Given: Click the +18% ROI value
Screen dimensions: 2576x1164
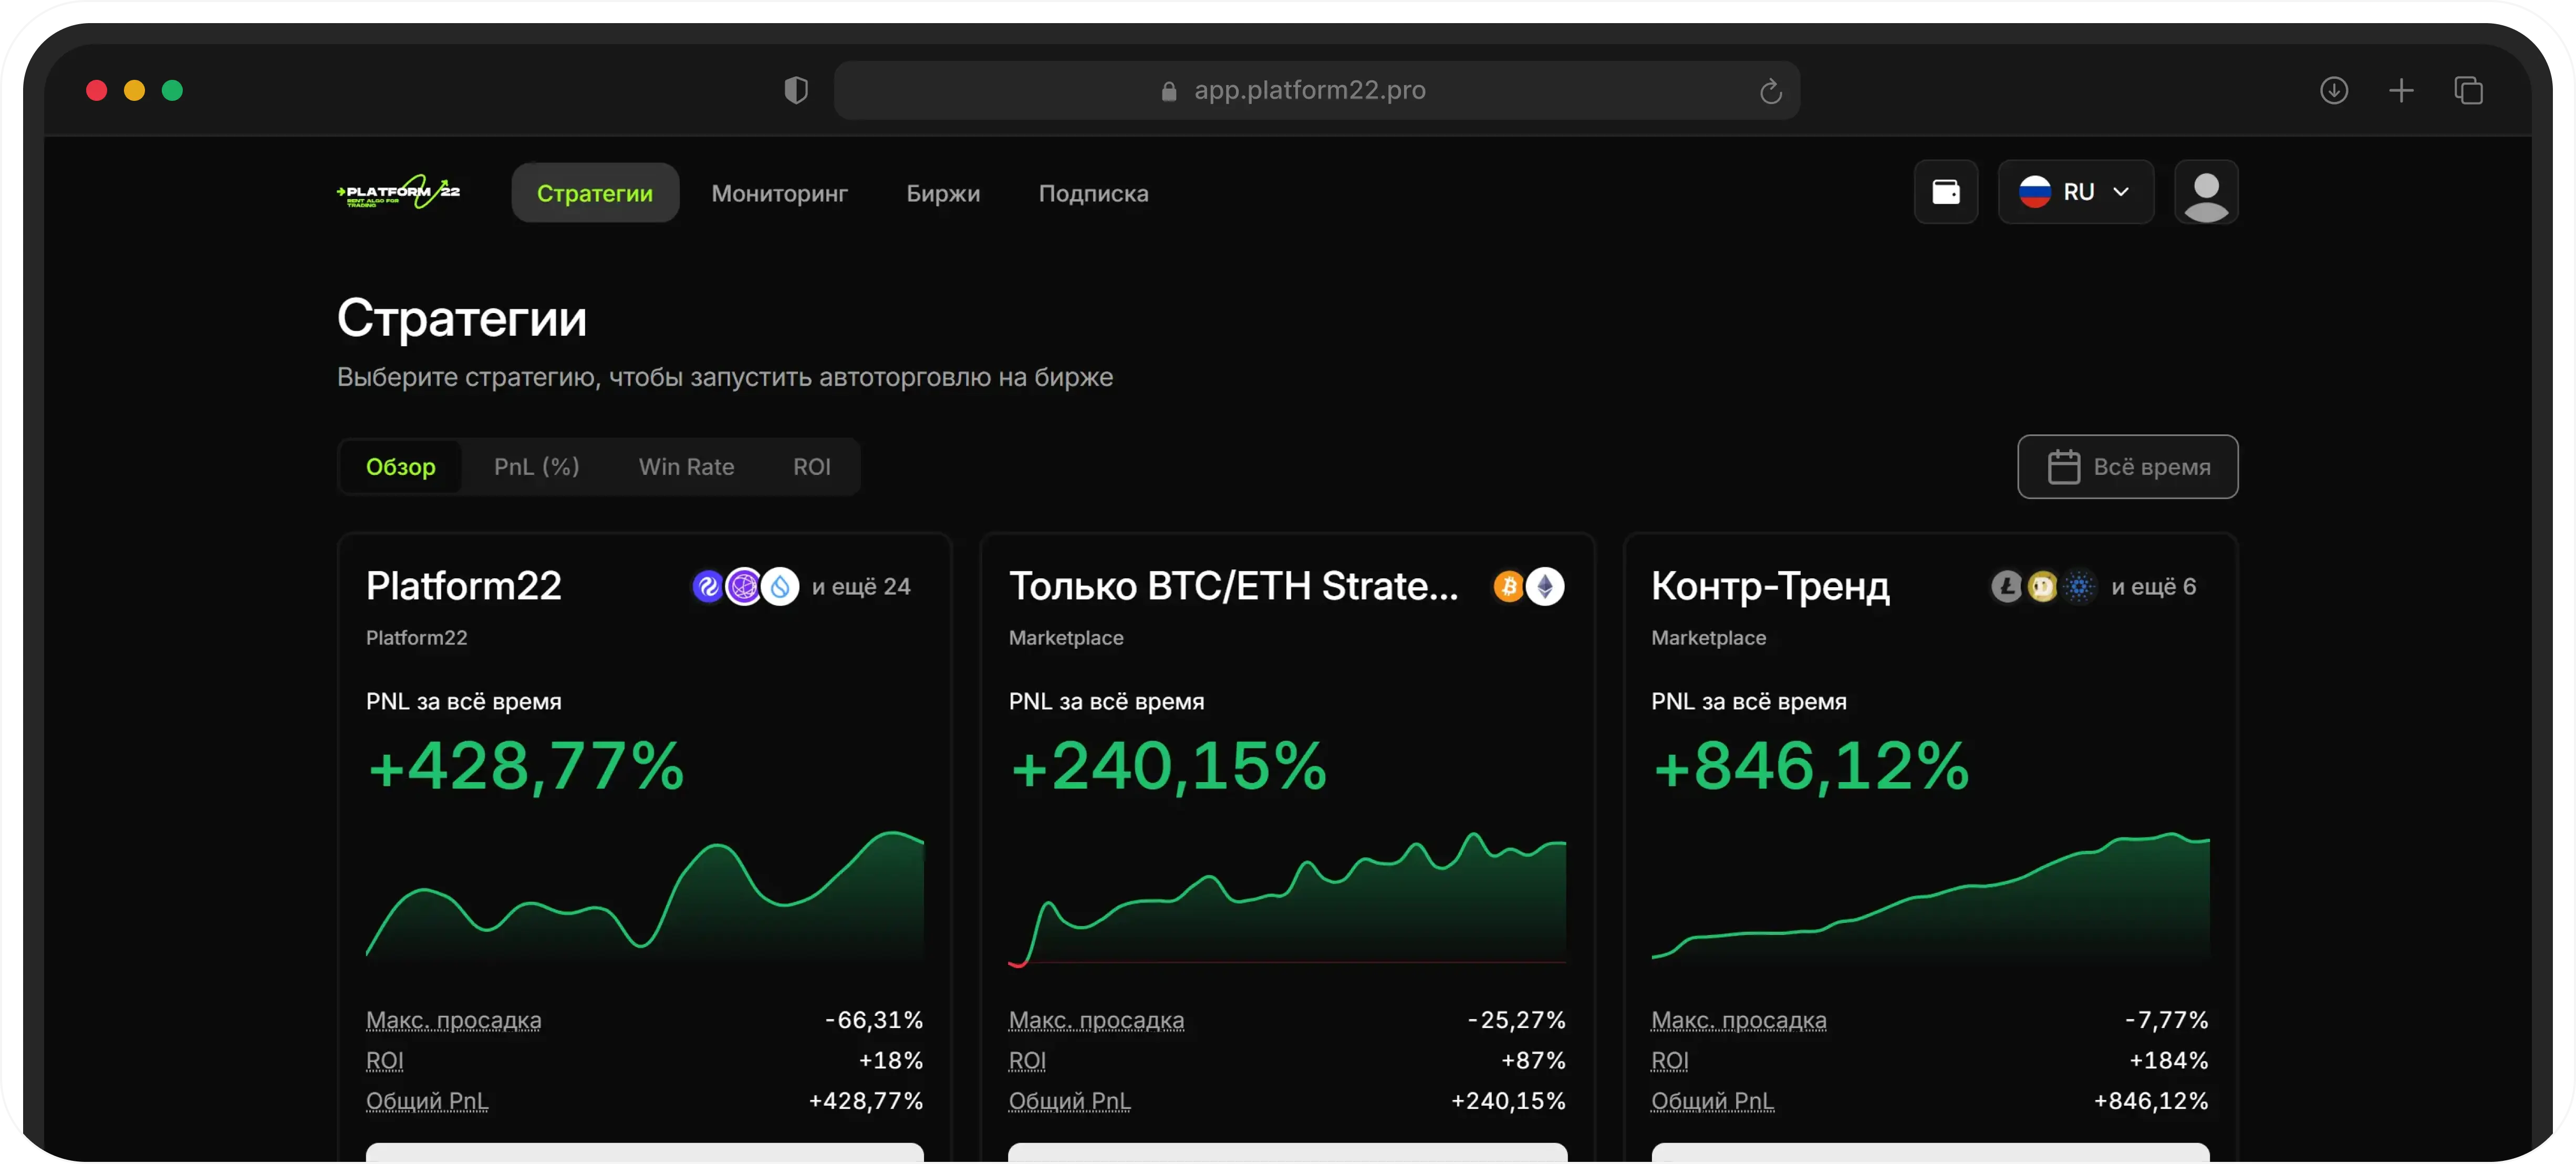Looking at the screenshot, I should click(890, 1060).
